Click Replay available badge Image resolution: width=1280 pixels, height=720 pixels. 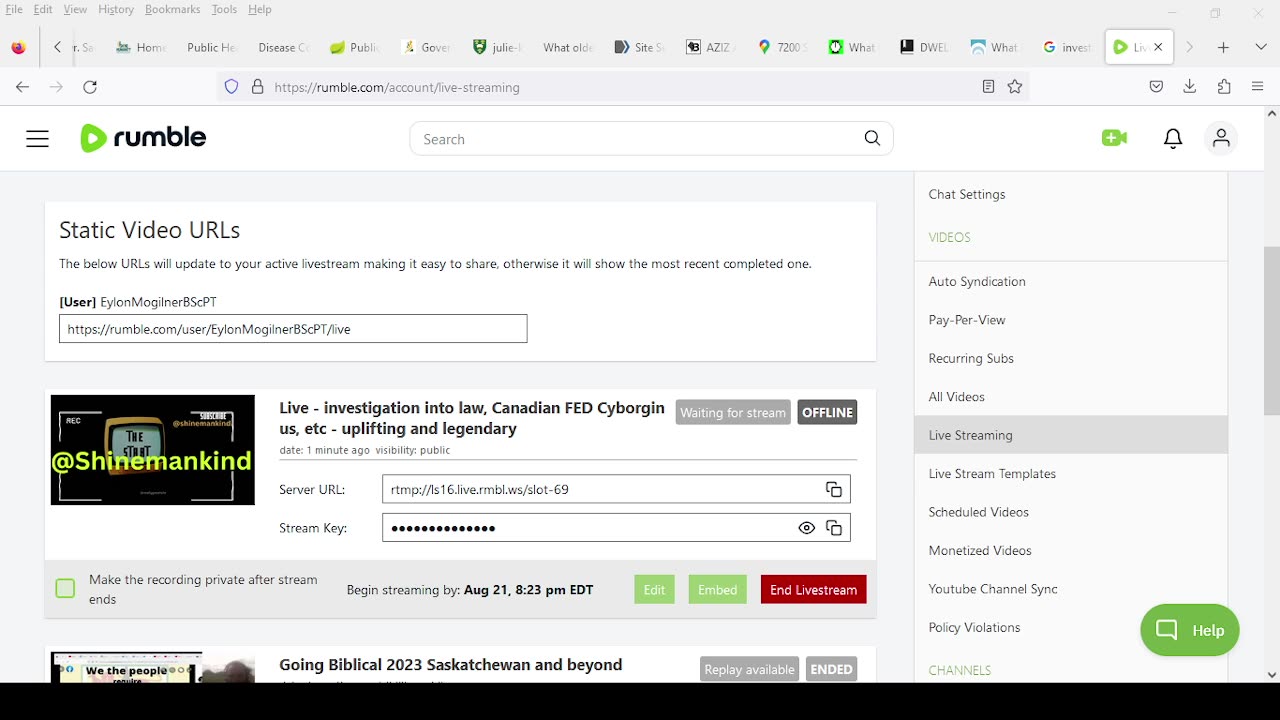(x=749, y=669)
